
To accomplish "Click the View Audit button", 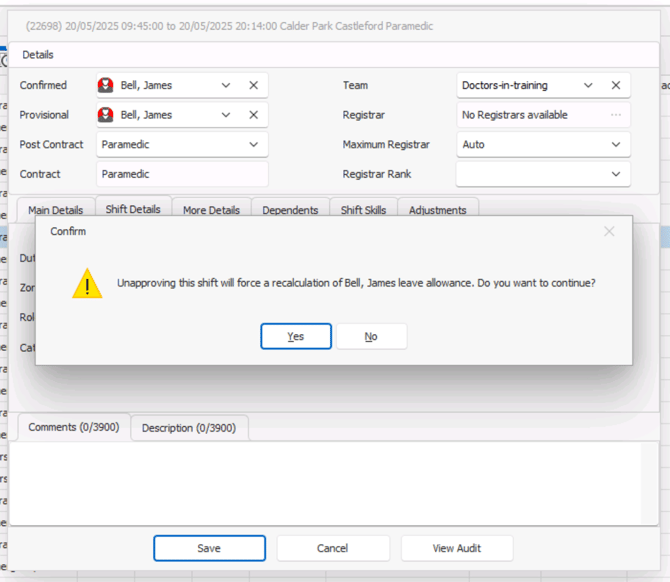I will 457,548.
